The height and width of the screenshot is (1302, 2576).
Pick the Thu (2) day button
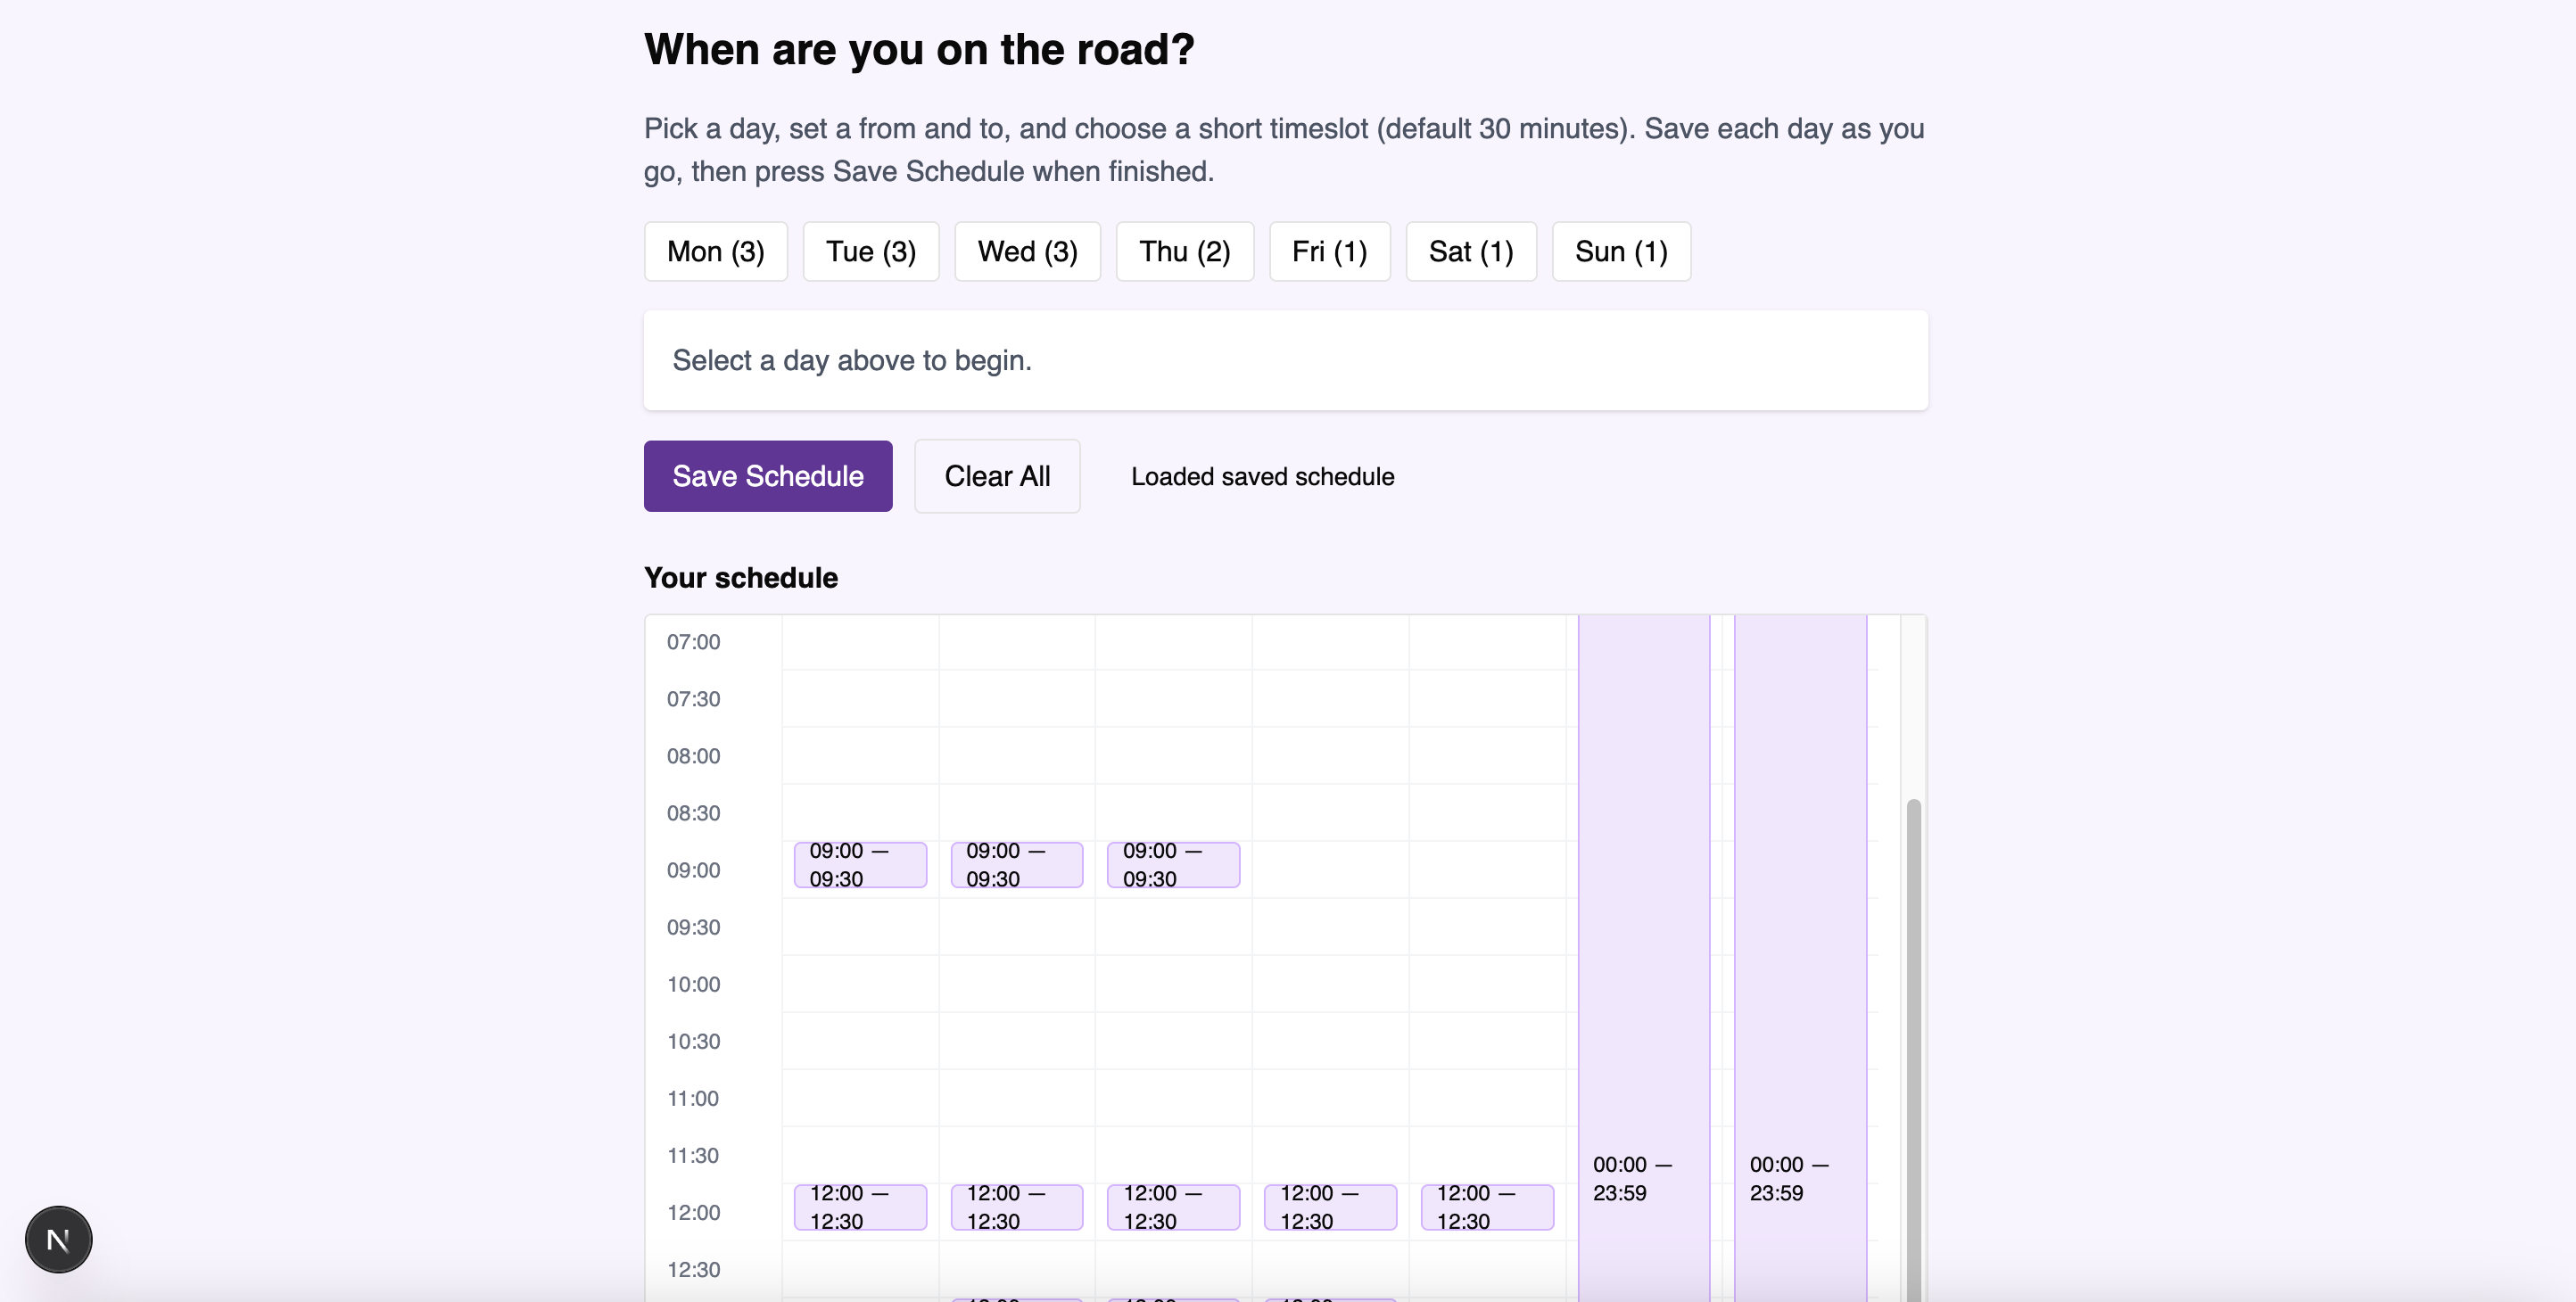click(1184, 251)
